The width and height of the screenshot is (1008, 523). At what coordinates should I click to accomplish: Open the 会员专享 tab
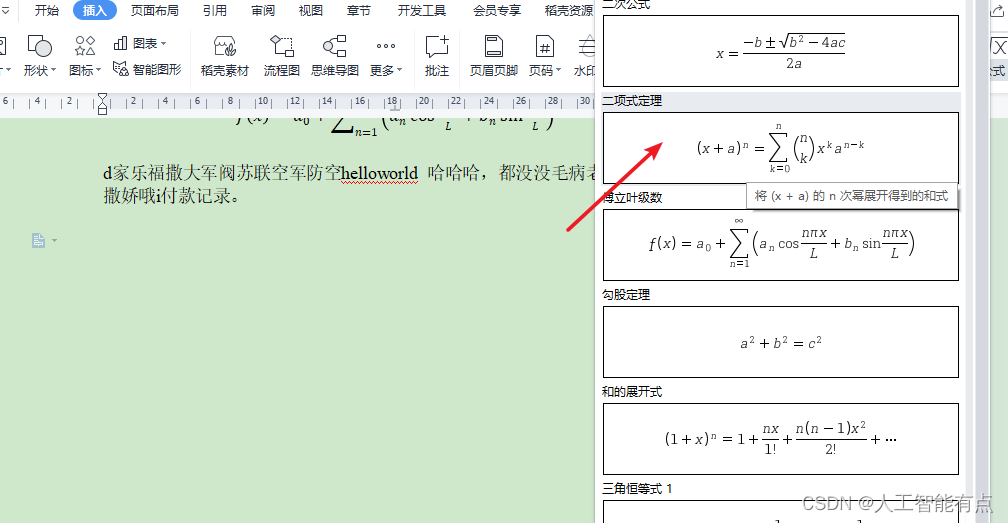coord(497,10)
